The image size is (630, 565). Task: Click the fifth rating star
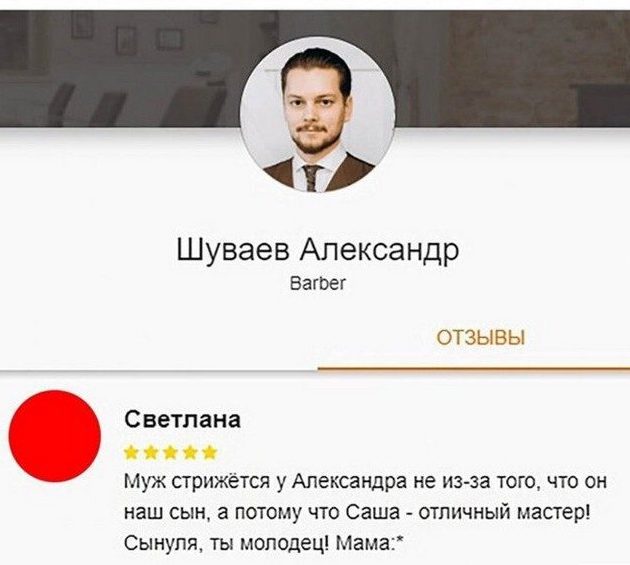click(x=209, y=452)
